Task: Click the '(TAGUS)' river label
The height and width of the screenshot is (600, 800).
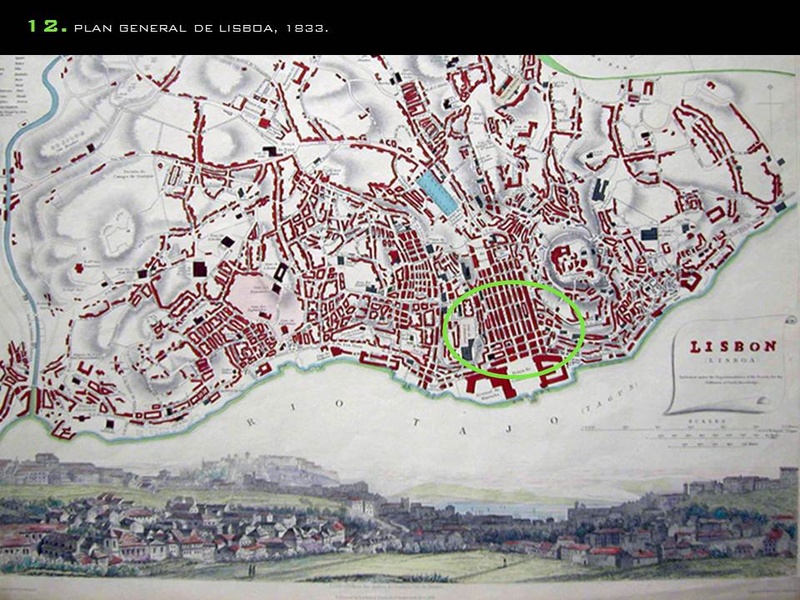Action: 609,398
